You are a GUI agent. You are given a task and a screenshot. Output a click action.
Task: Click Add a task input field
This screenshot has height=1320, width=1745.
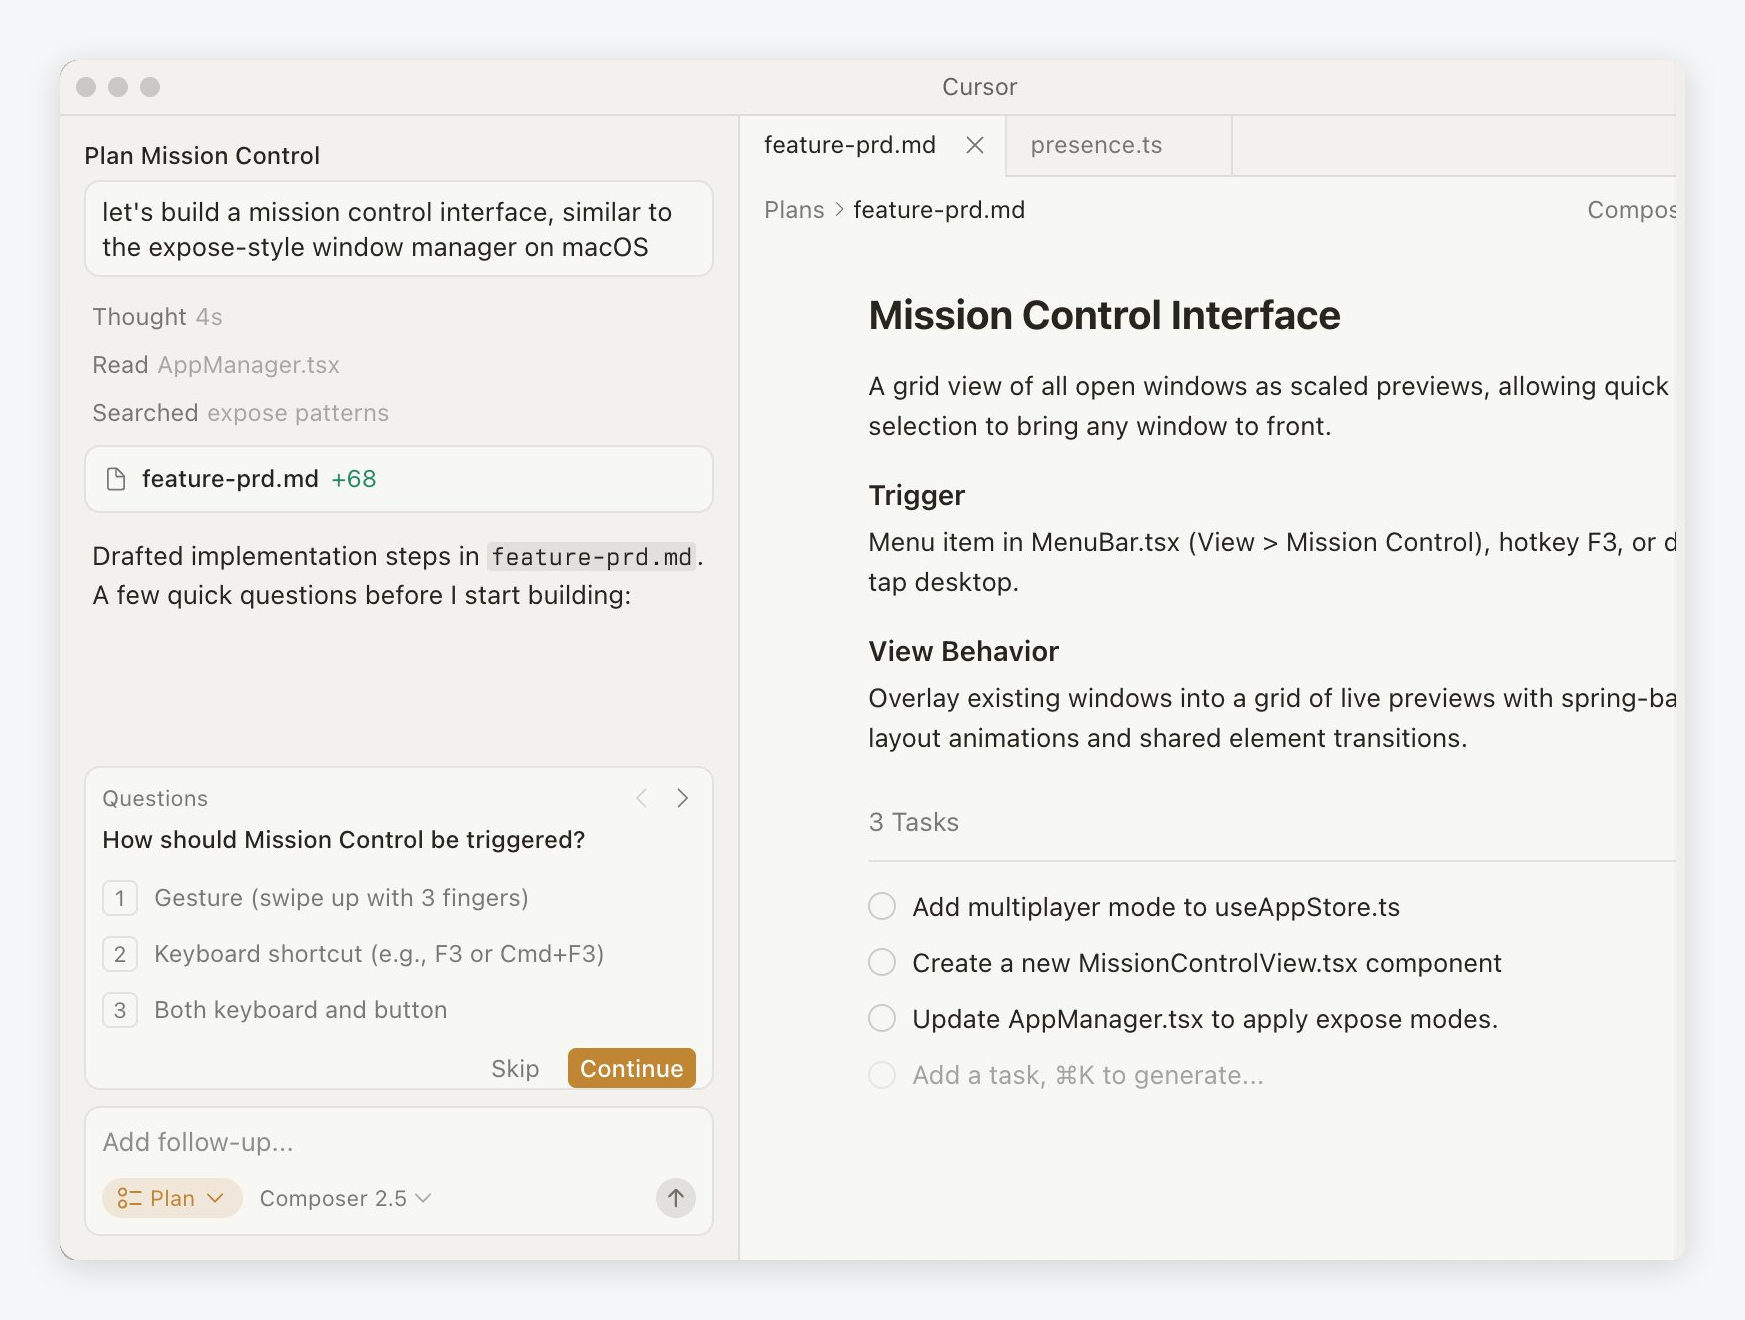pyautogui.click(x=1088, y=1075)
